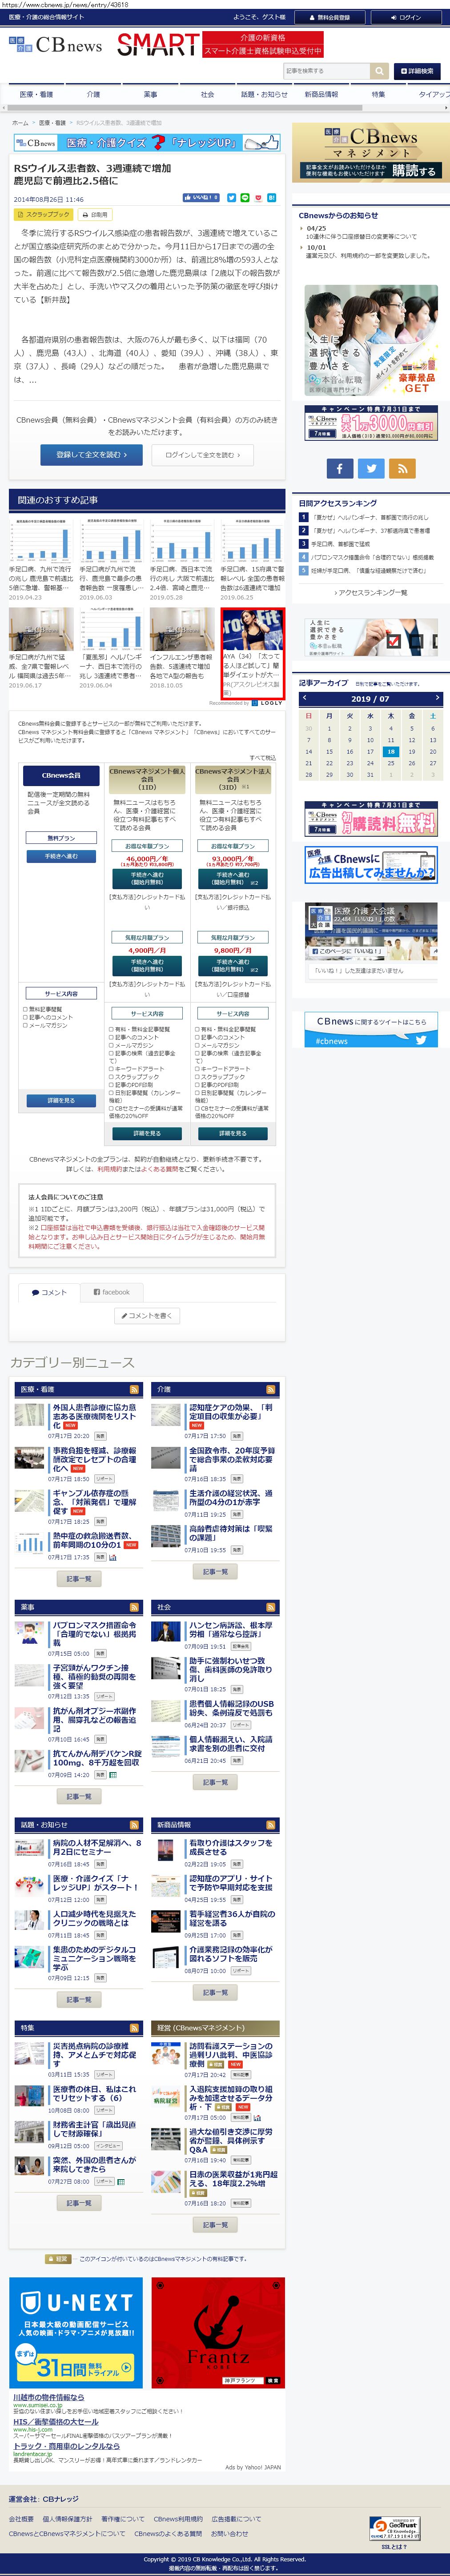Click 詳細を見る under CBnews会員 plan
Image resolution: width=450 pixels, height=2576 pixels.
(x=60, y=1100)
